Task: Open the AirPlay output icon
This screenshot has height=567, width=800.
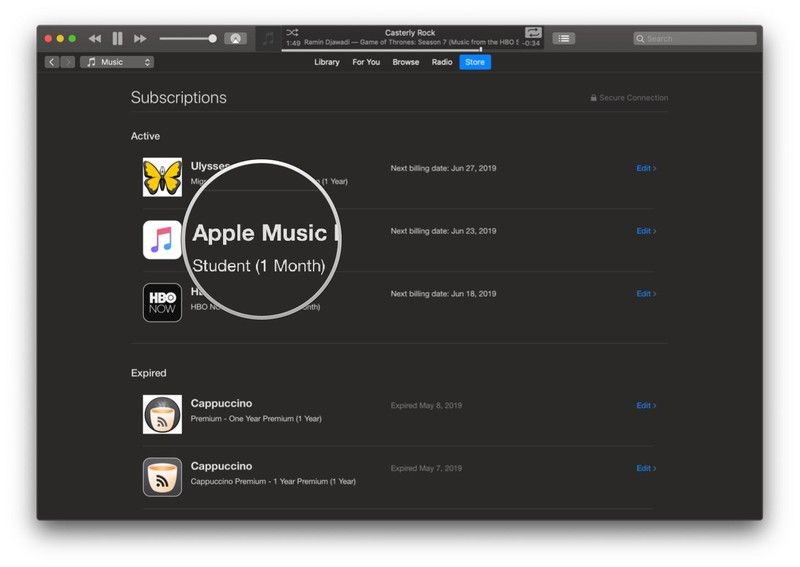Action: point(236,39)
